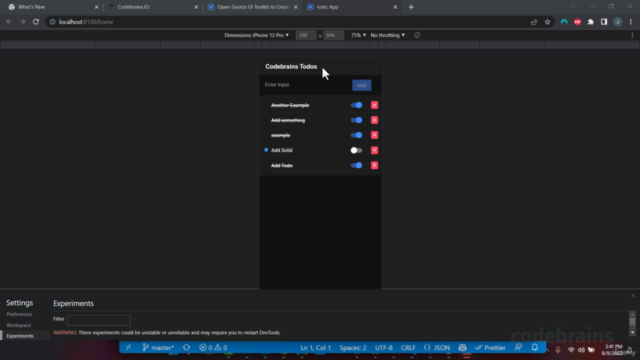Click the Another Example todo label
Viewport: 640px width, 360px height.
(x=290, y=105)
